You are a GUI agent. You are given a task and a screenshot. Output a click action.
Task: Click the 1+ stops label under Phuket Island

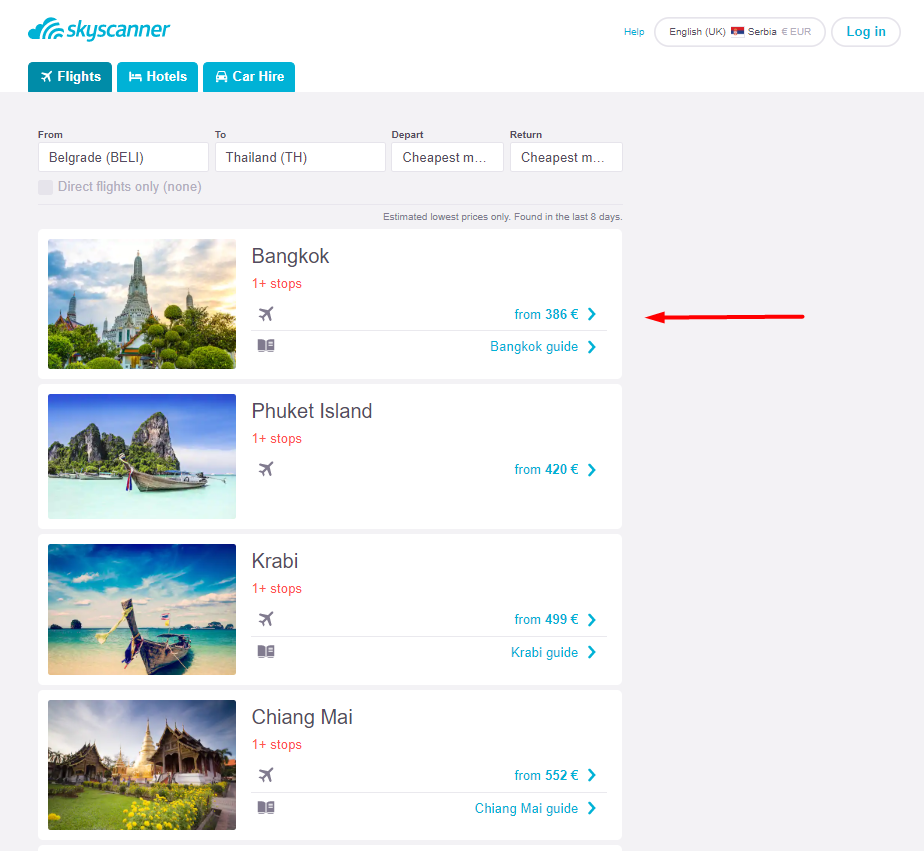click(x=276, y=439)
